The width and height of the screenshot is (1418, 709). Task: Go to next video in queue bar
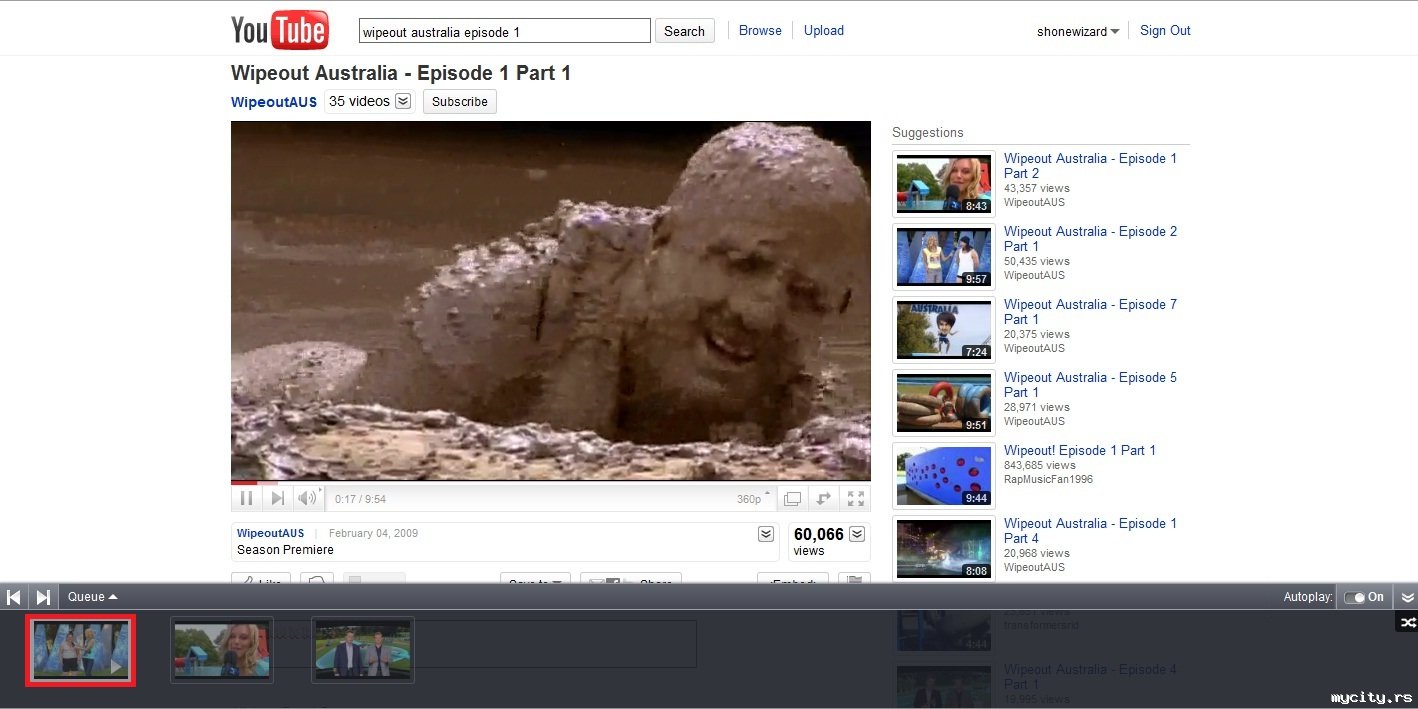[43, 597]
